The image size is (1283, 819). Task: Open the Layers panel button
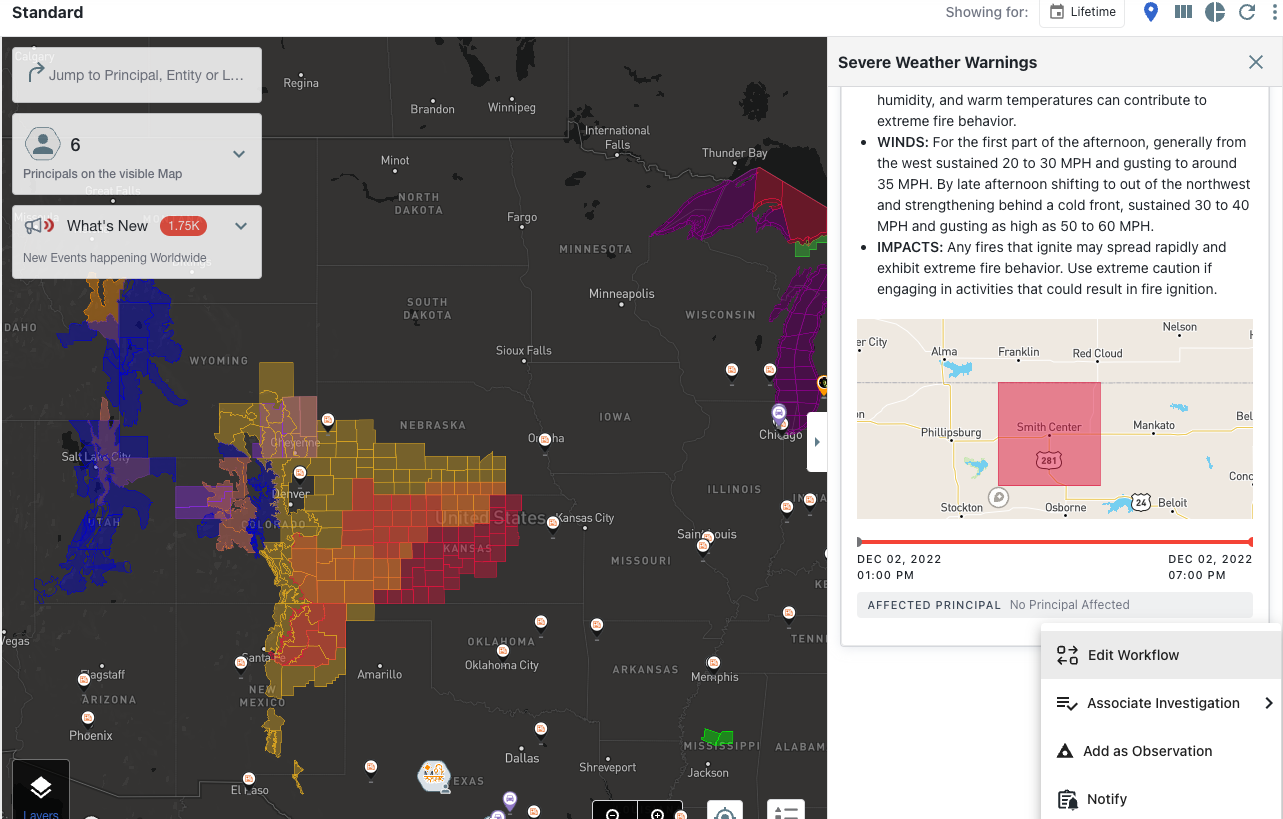click(41, 791)
